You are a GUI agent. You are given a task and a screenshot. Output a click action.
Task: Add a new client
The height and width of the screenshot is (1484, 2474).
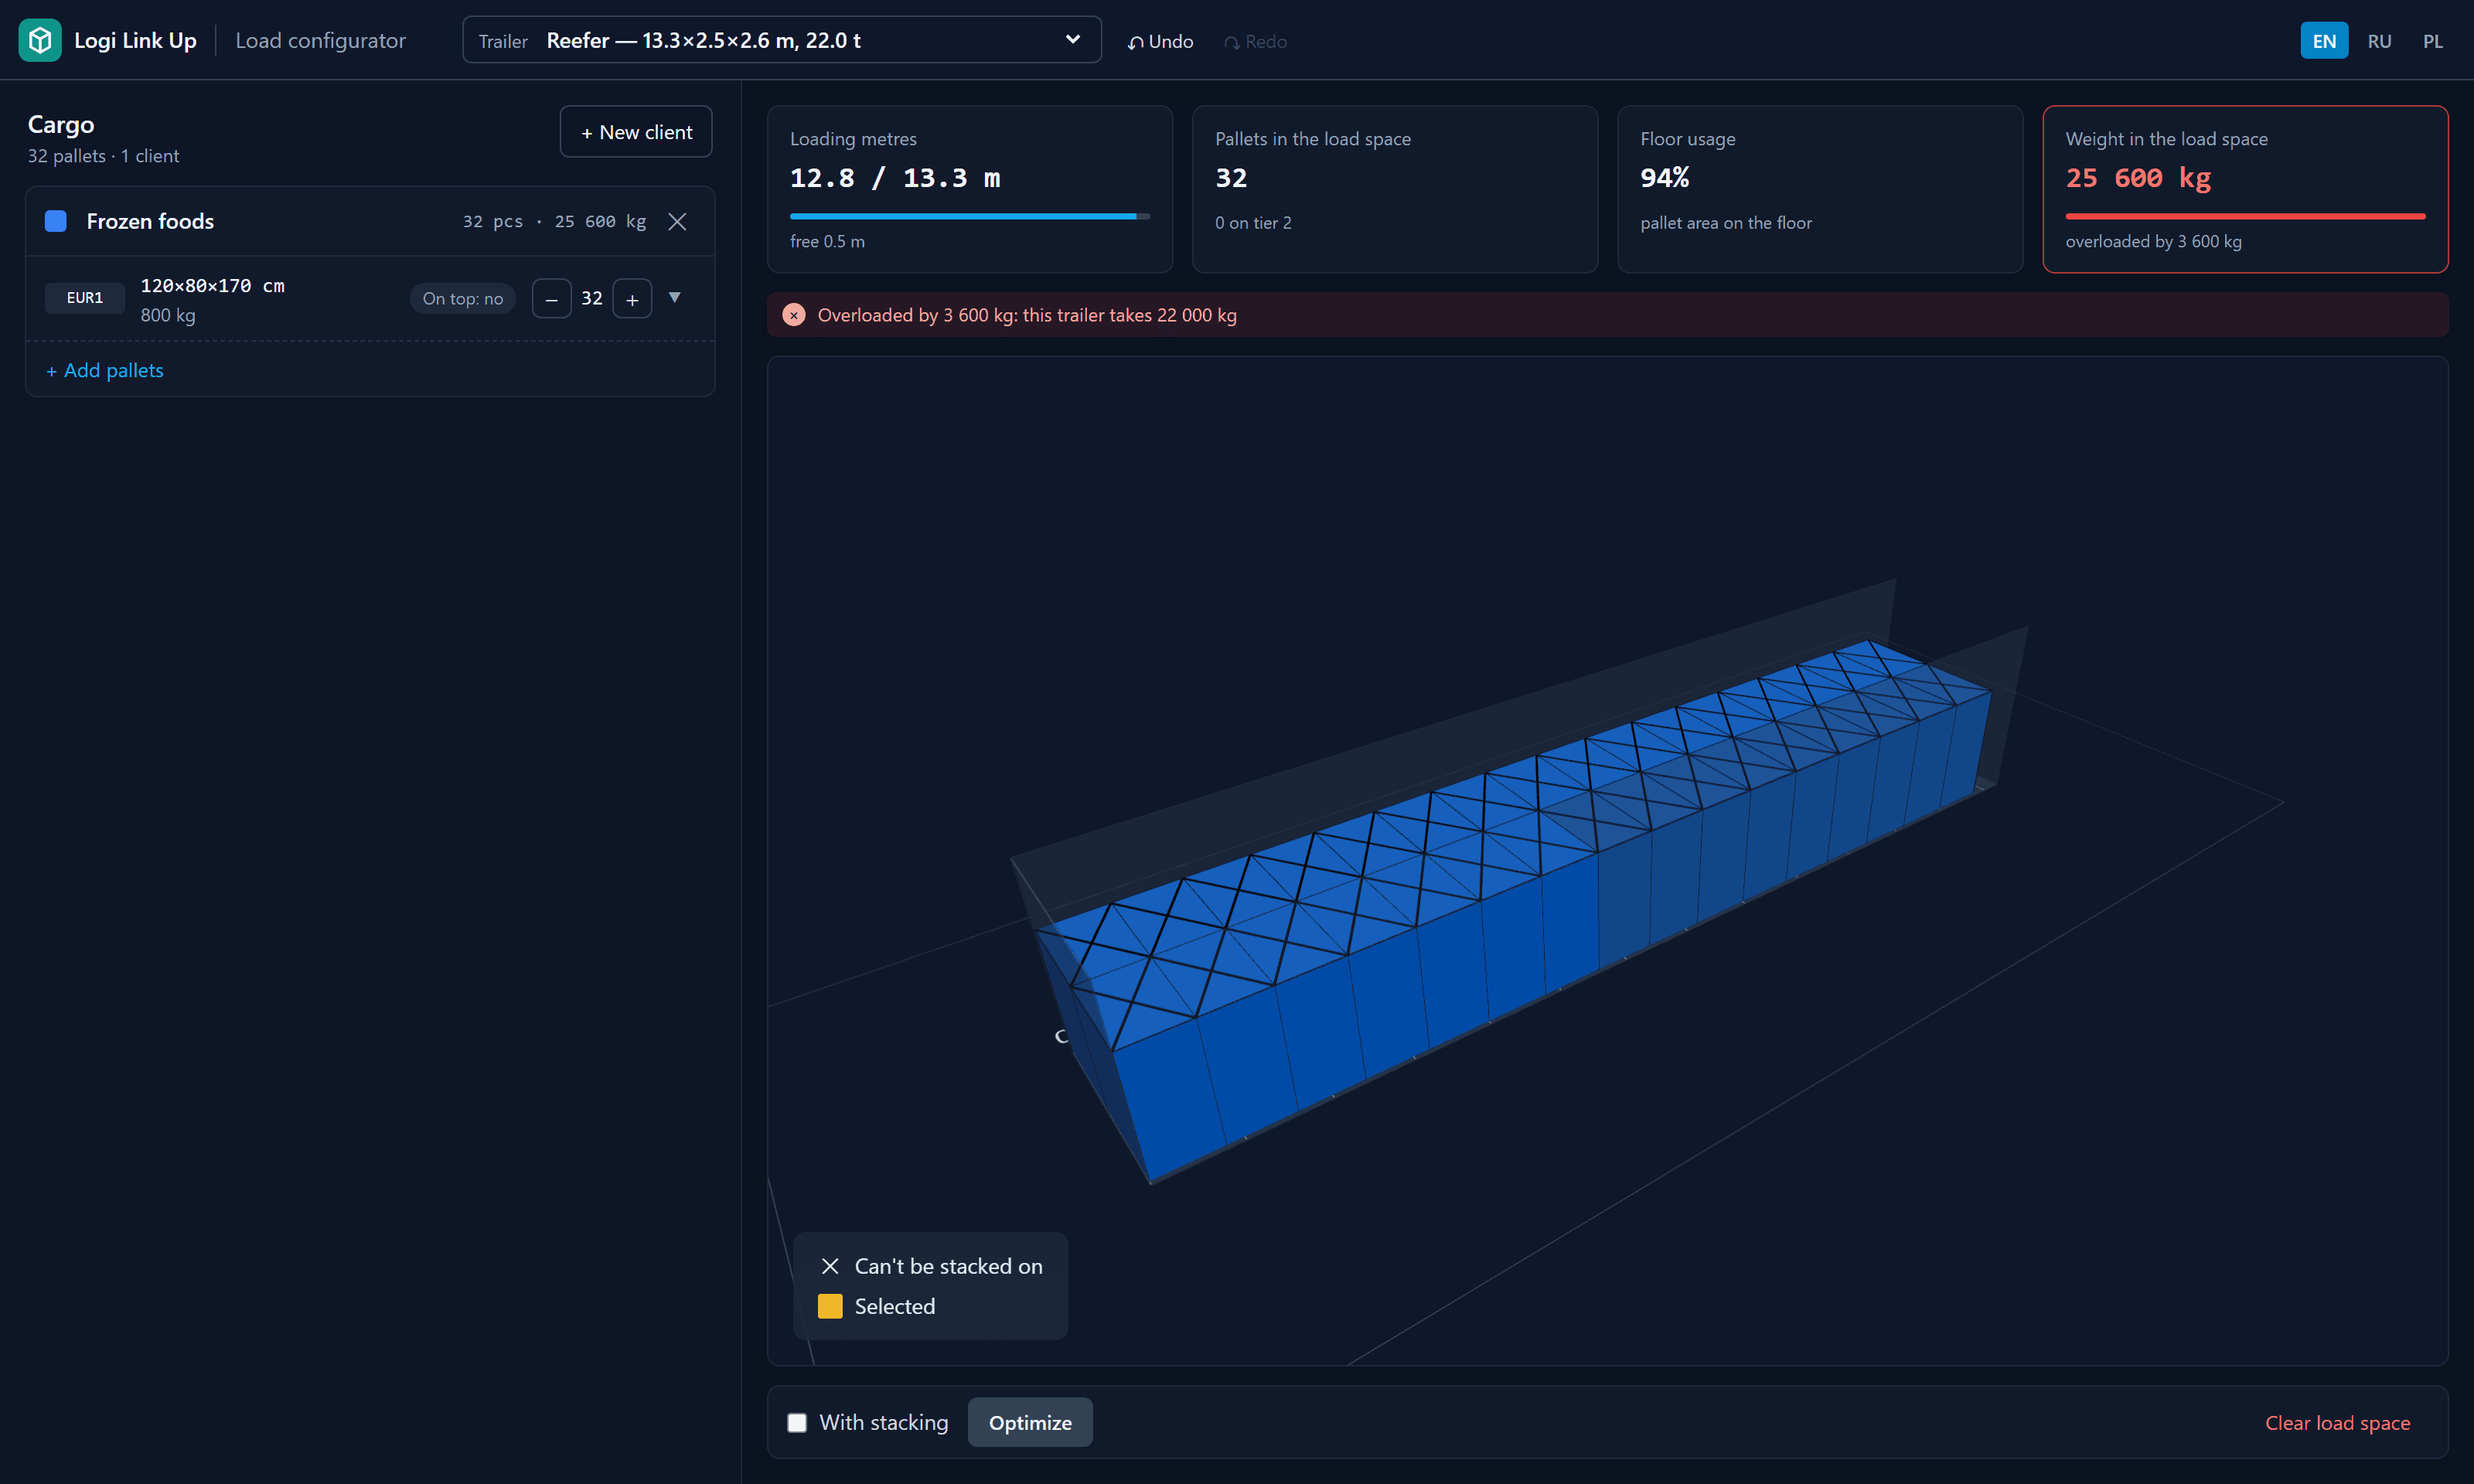tap(636, 132)
